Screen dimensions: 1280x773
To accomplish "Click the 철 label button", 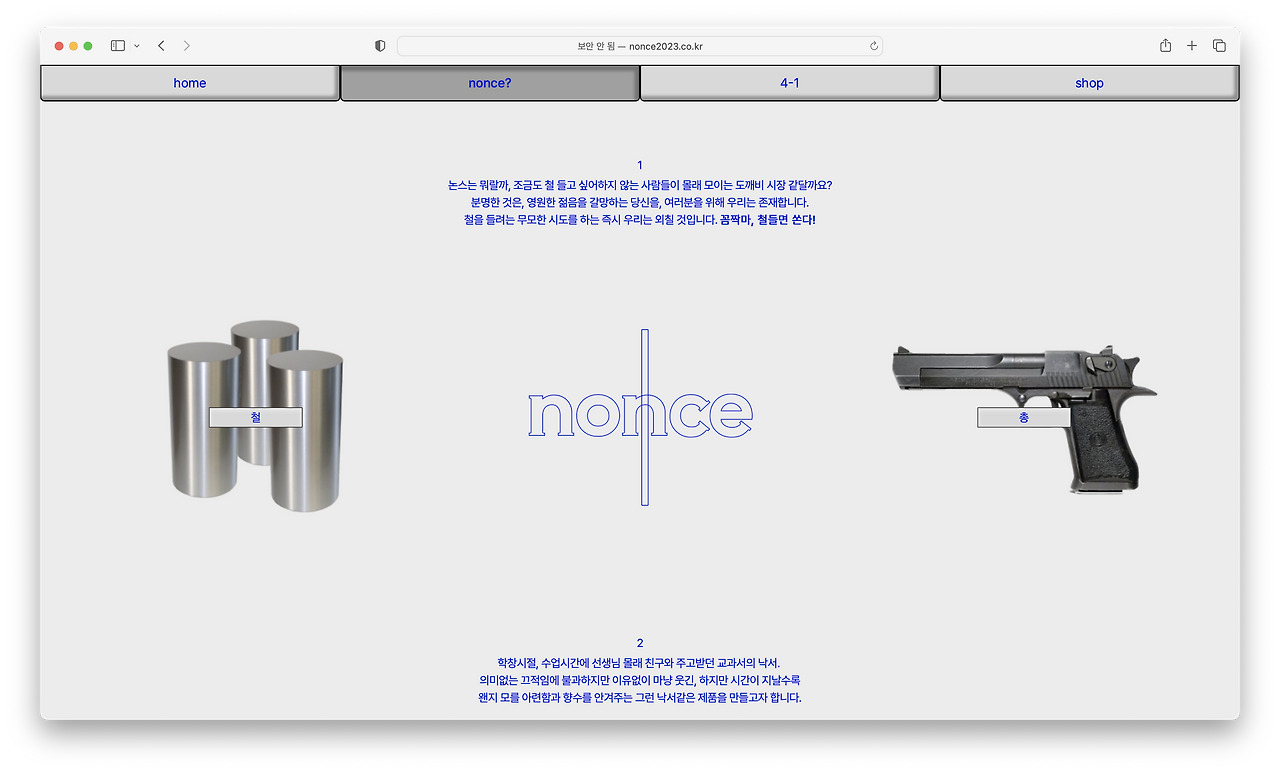I will click(256, 417).
